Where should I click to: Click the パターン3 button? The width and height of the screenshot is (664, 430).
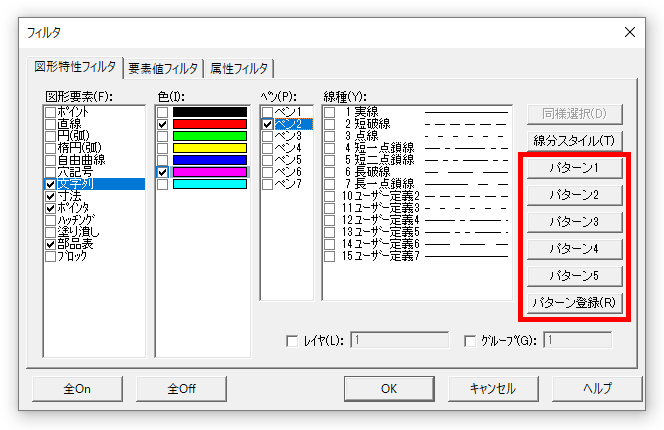point(574,222)
